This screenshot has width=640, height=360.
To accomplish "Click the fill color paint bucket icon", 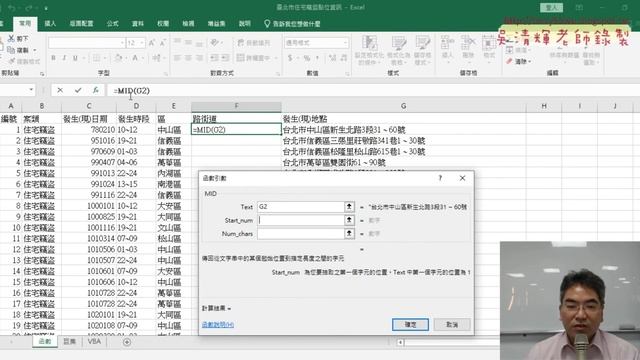I will [x=118, y=58].
